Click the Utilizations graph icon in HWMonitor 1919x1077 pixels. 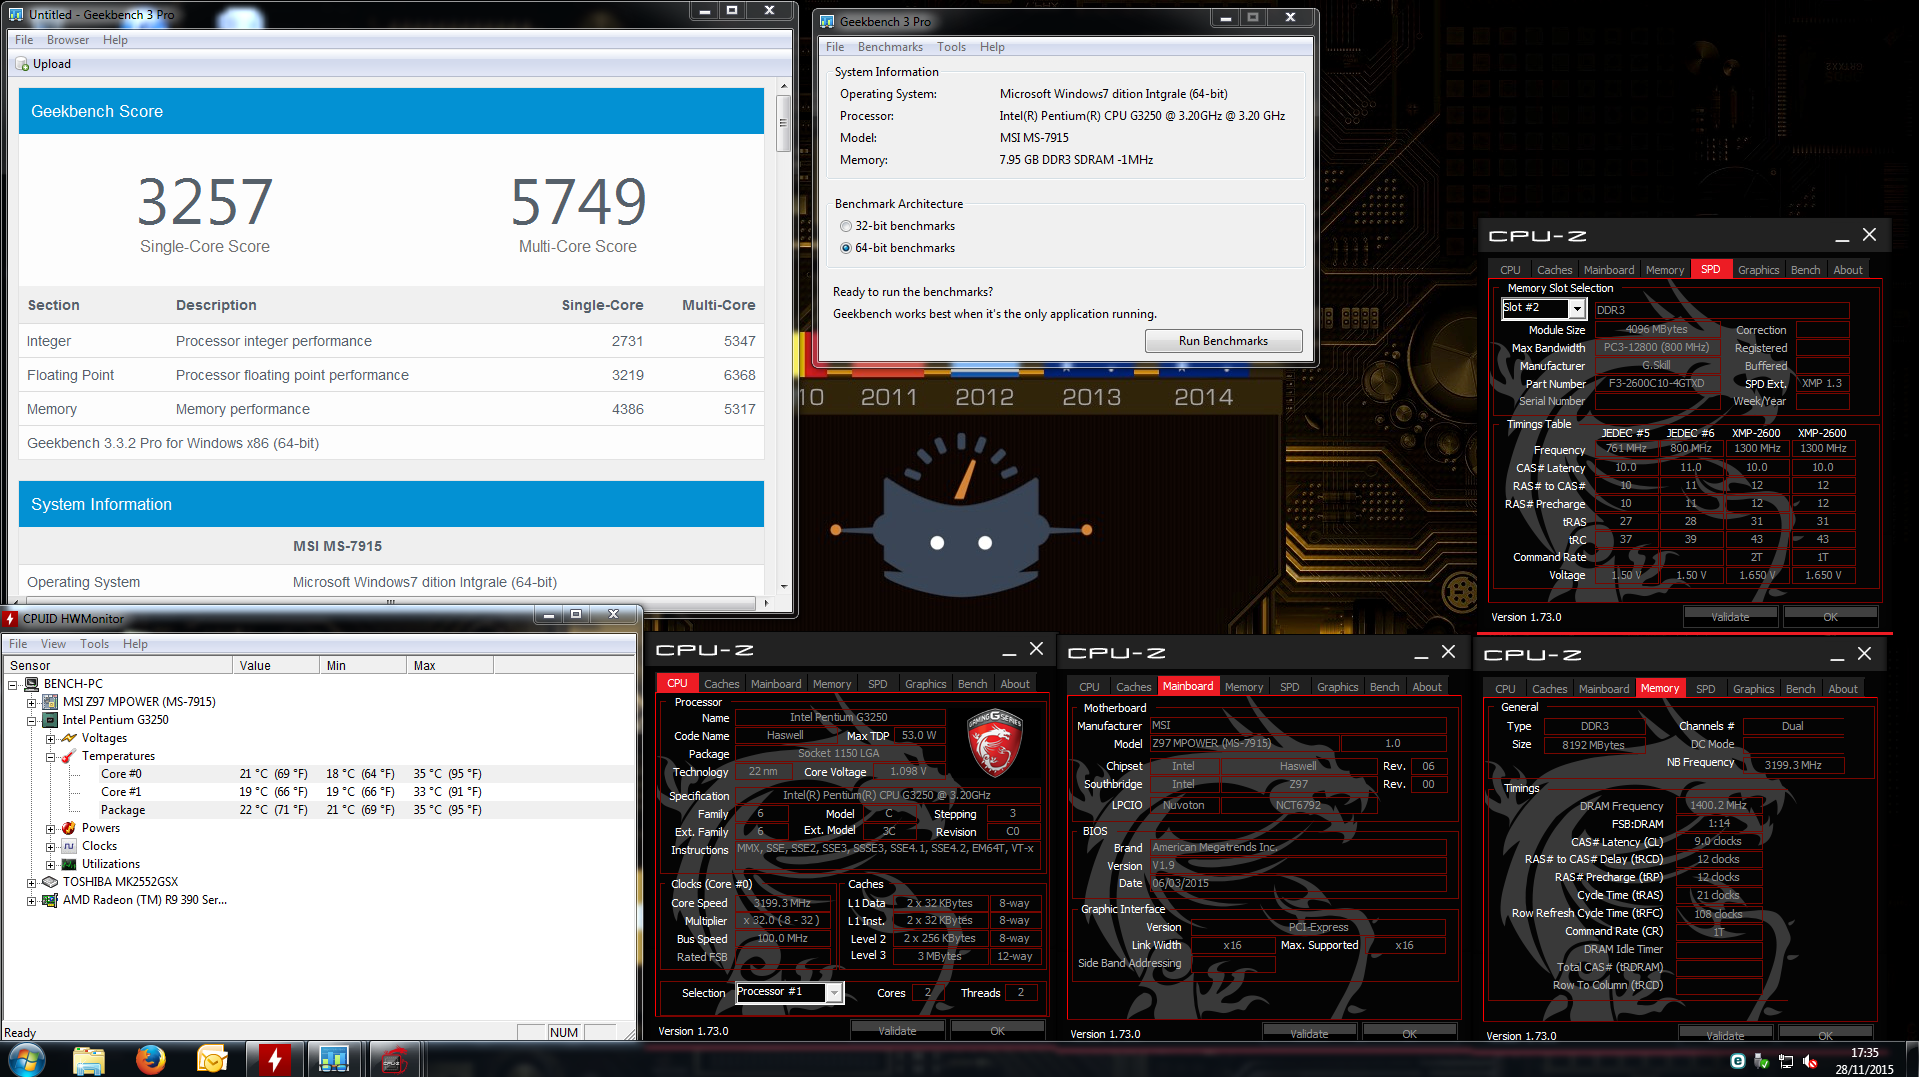[69, 864]
